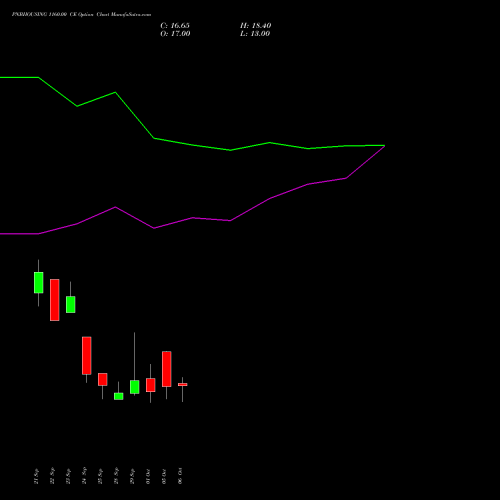Select the green candlestick for 21 Sep
This screenshot has width=500, height=500.
point(39,283)
